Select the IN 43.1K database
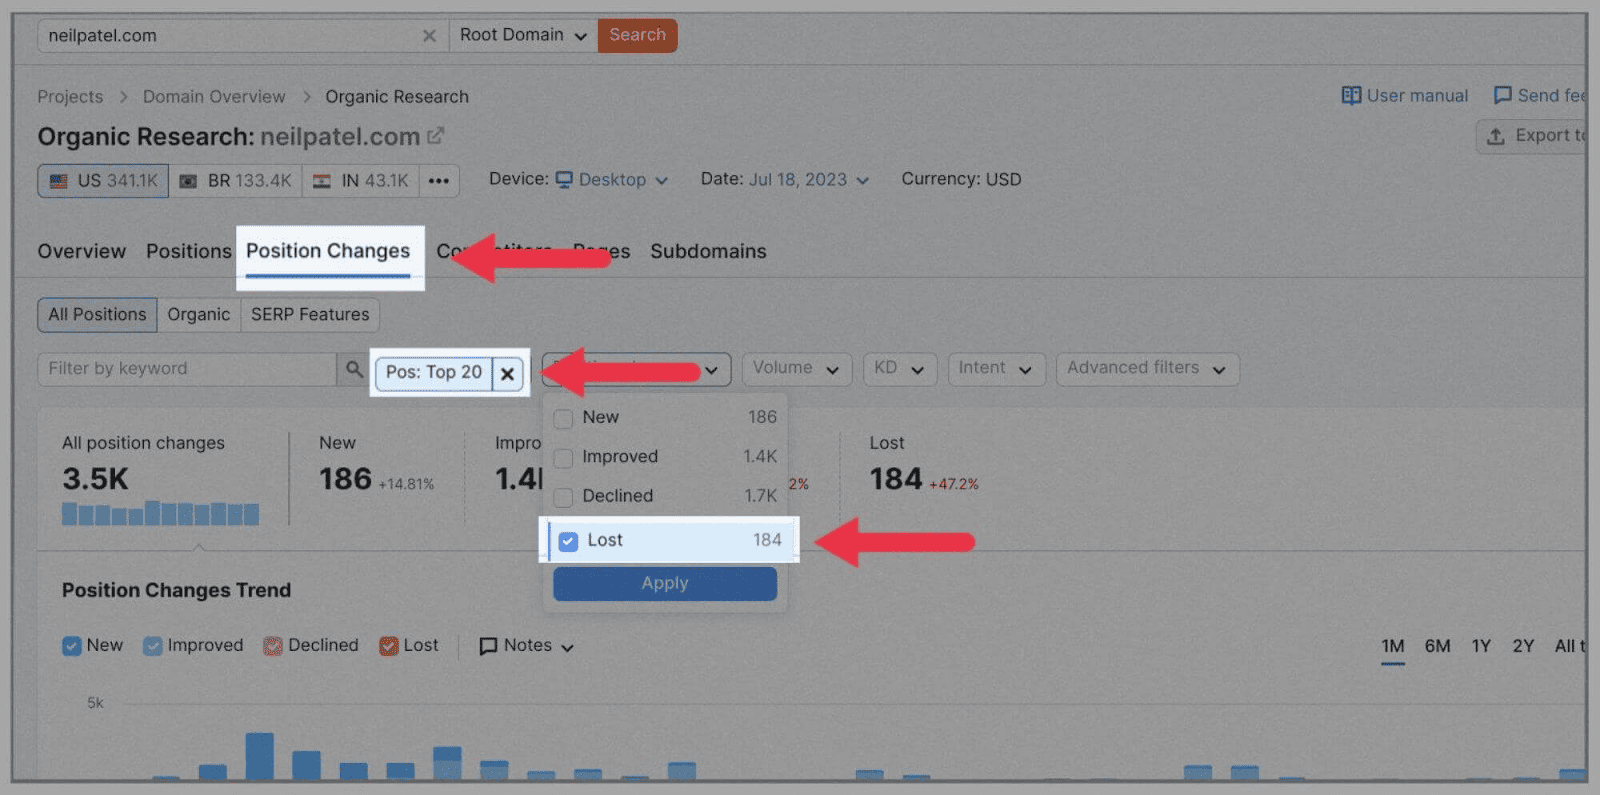1600x795 pixels. click(360, 181)
